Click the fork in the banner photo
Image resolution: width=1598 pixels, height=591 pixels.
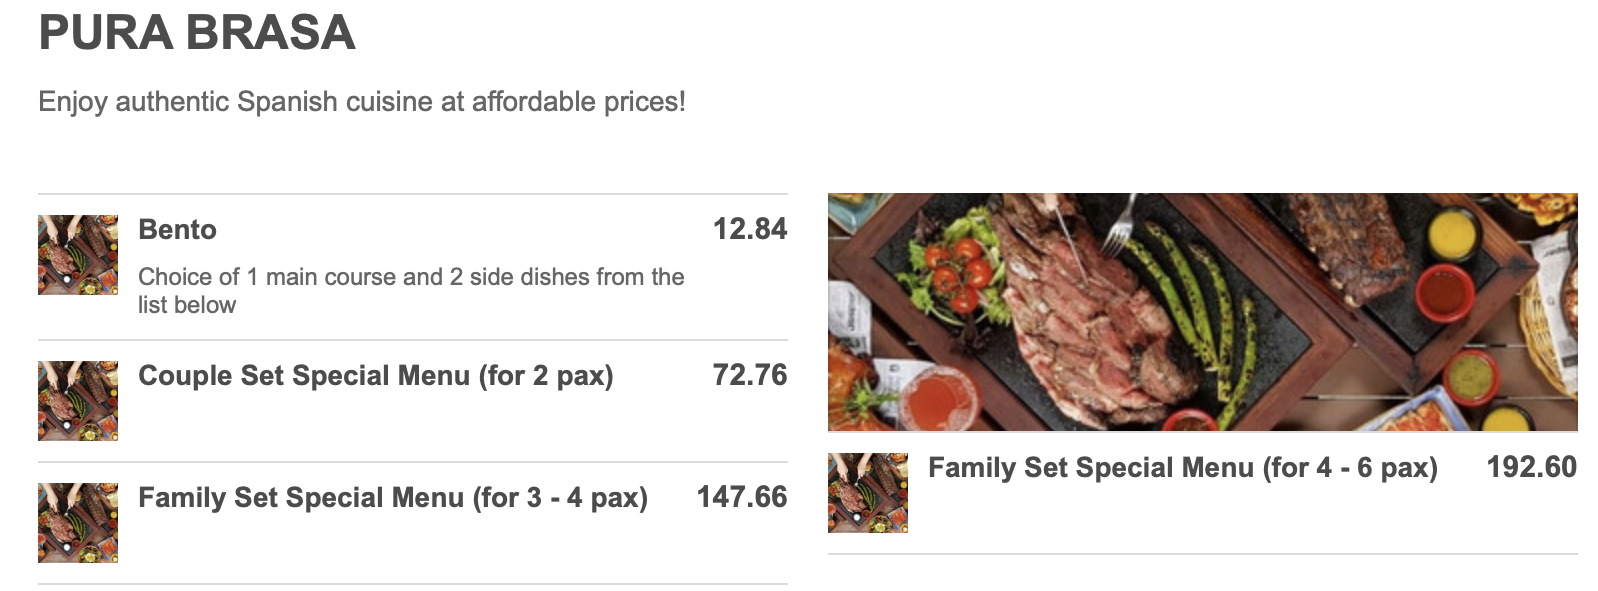point(1122,225)
